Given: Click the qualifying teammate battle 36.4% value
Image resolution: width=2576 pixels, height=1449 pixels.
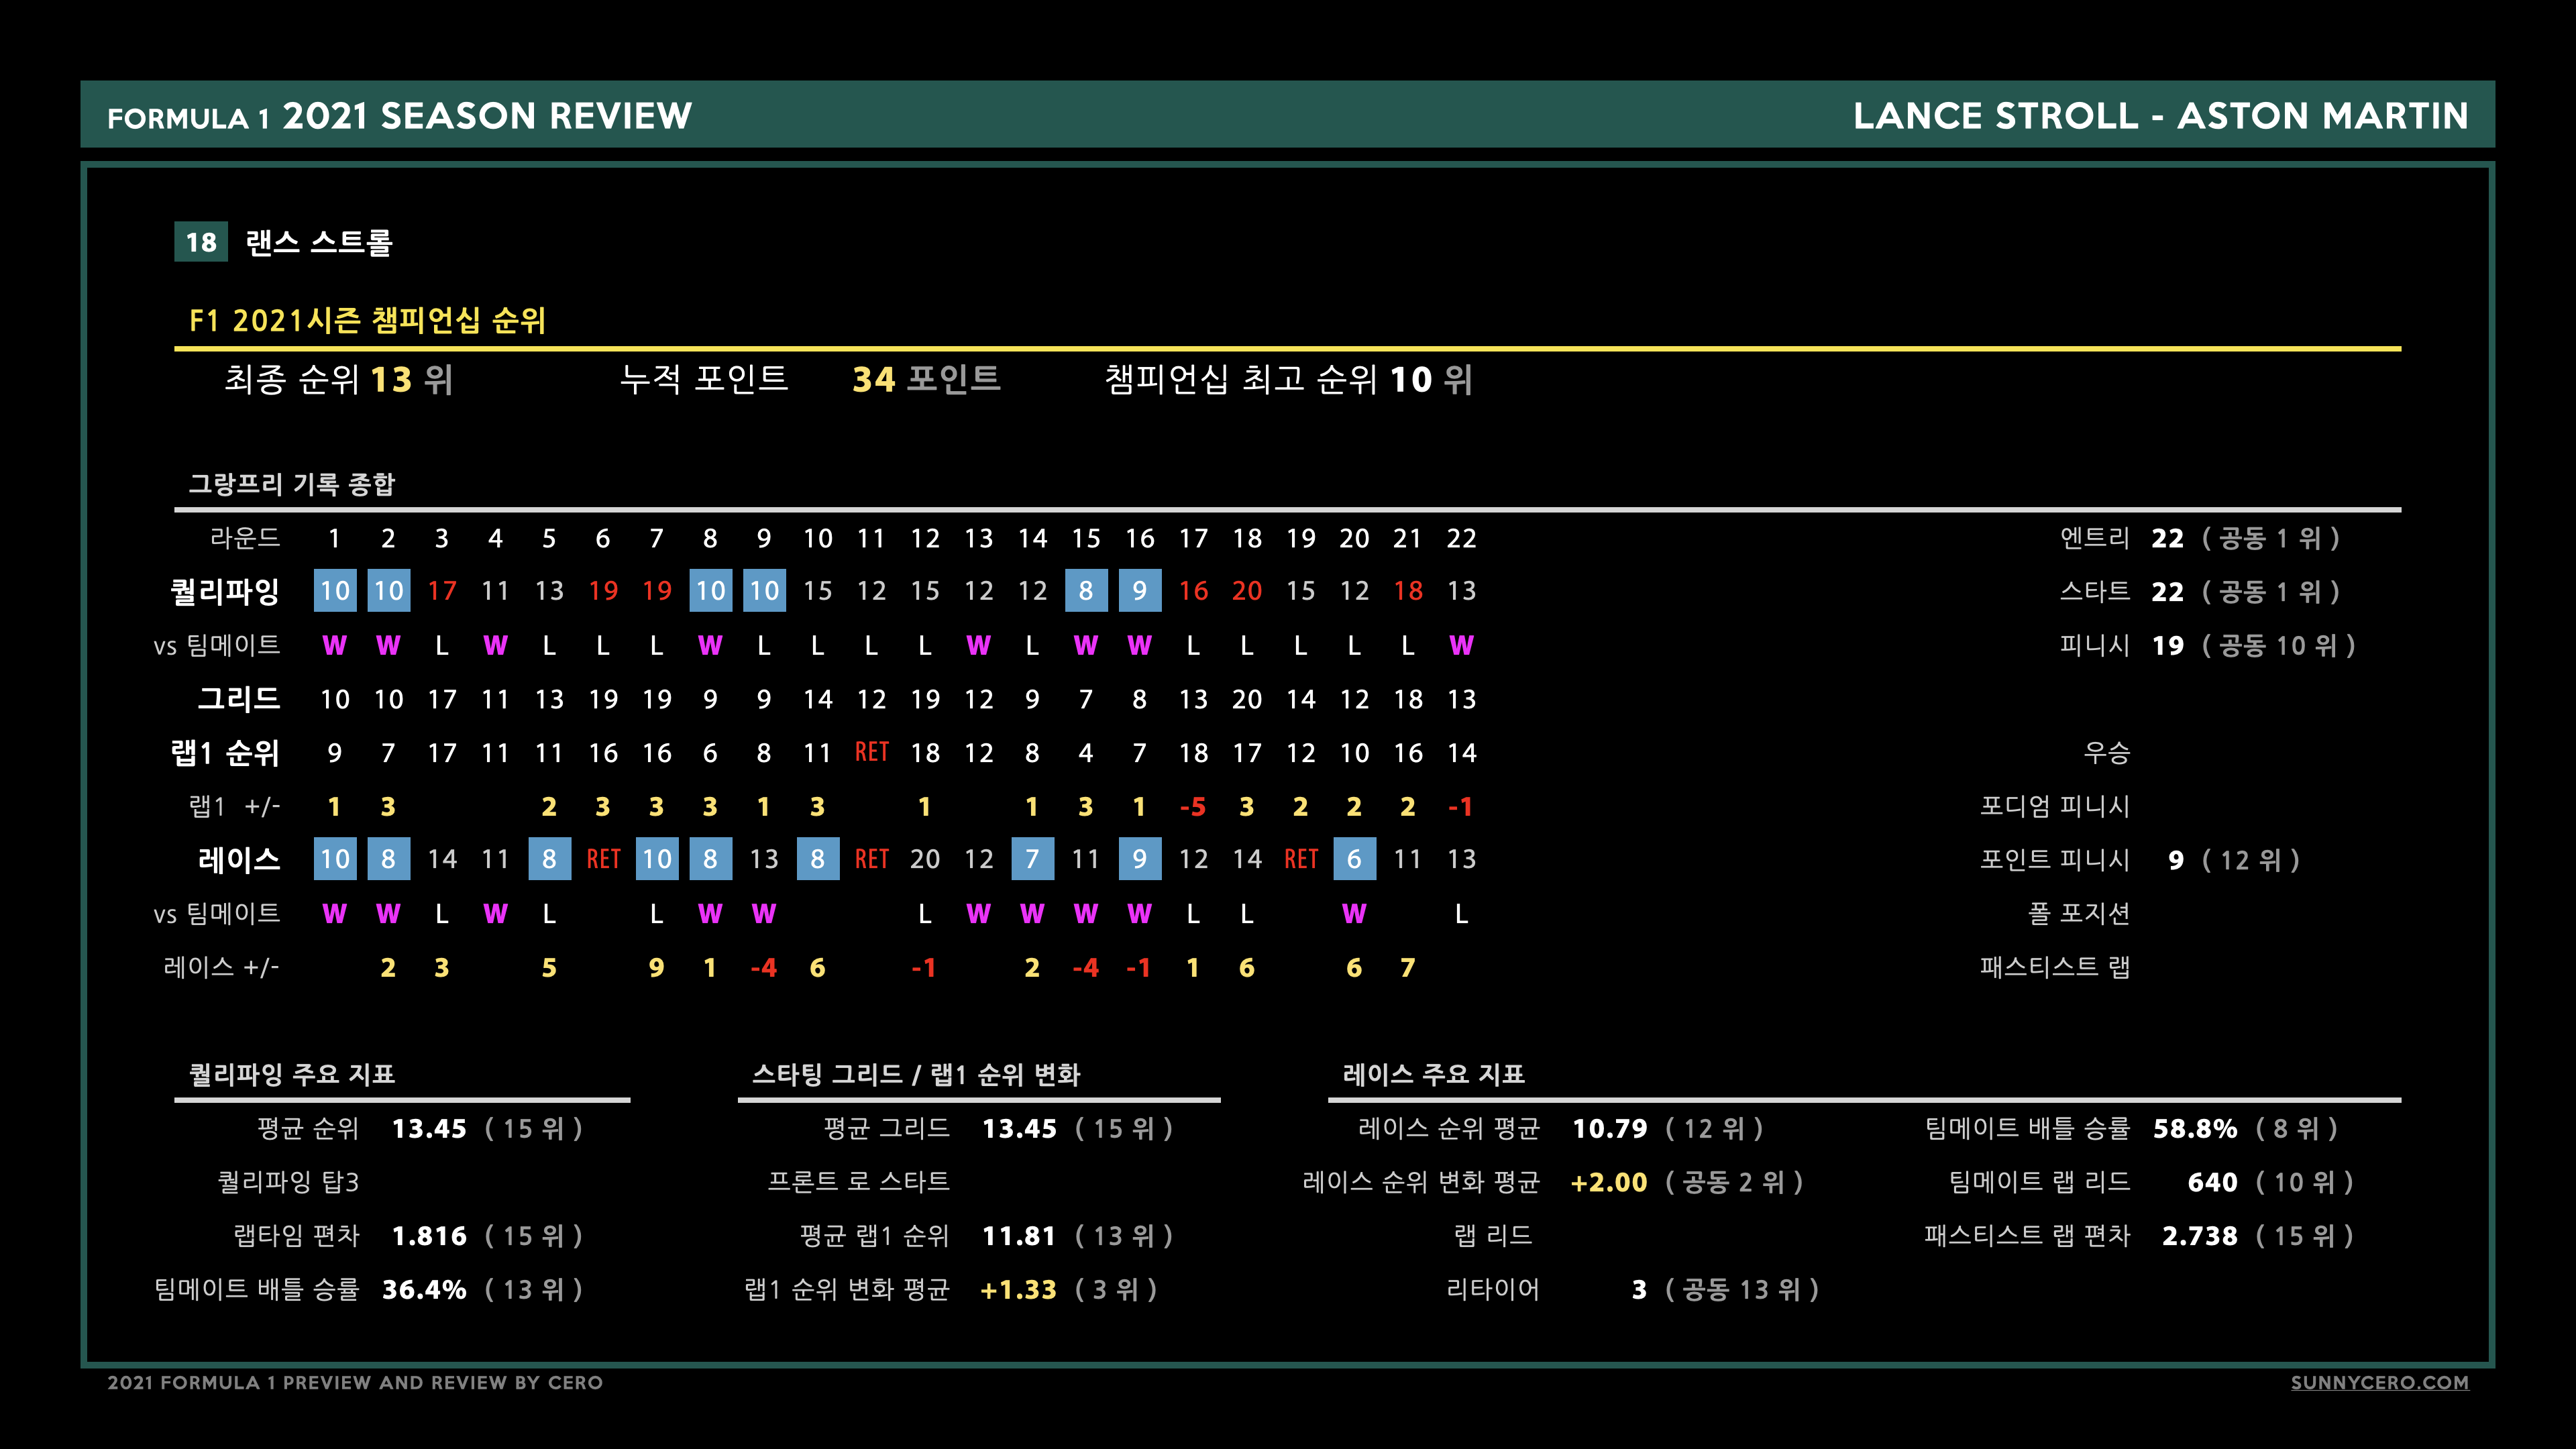Looking at the screenshot, I should (424, 1289).
